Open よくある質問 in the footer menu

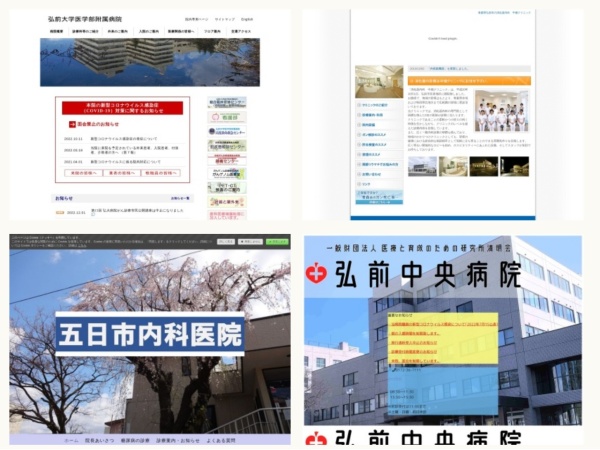(221, 440)
